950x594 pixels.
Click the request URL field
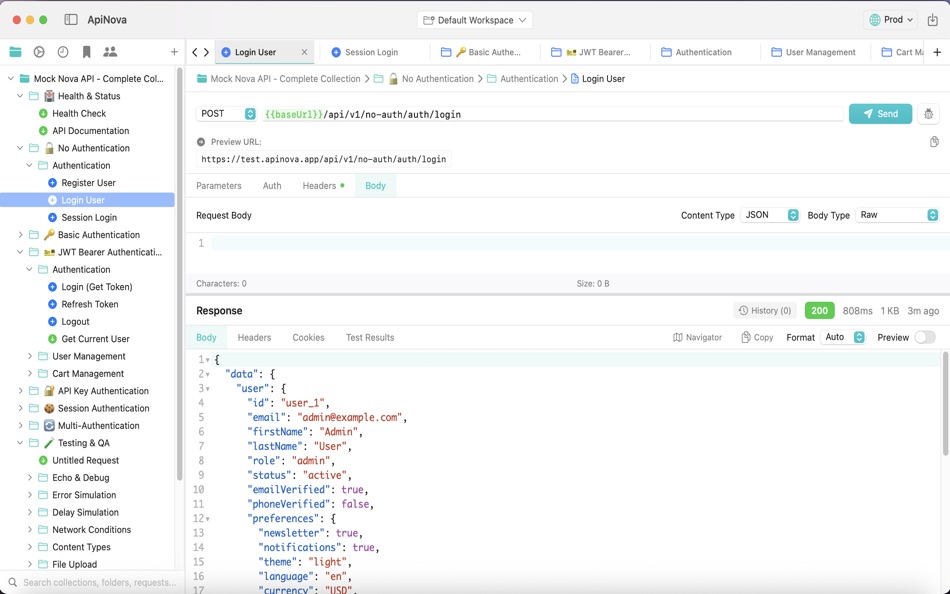click(553, 114)
